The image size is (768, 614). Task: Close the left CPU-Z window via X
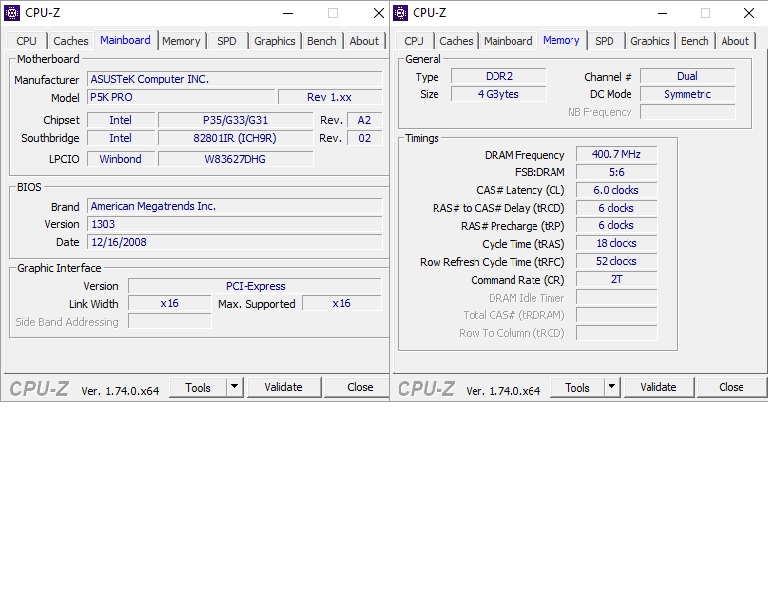click(379, 13)
